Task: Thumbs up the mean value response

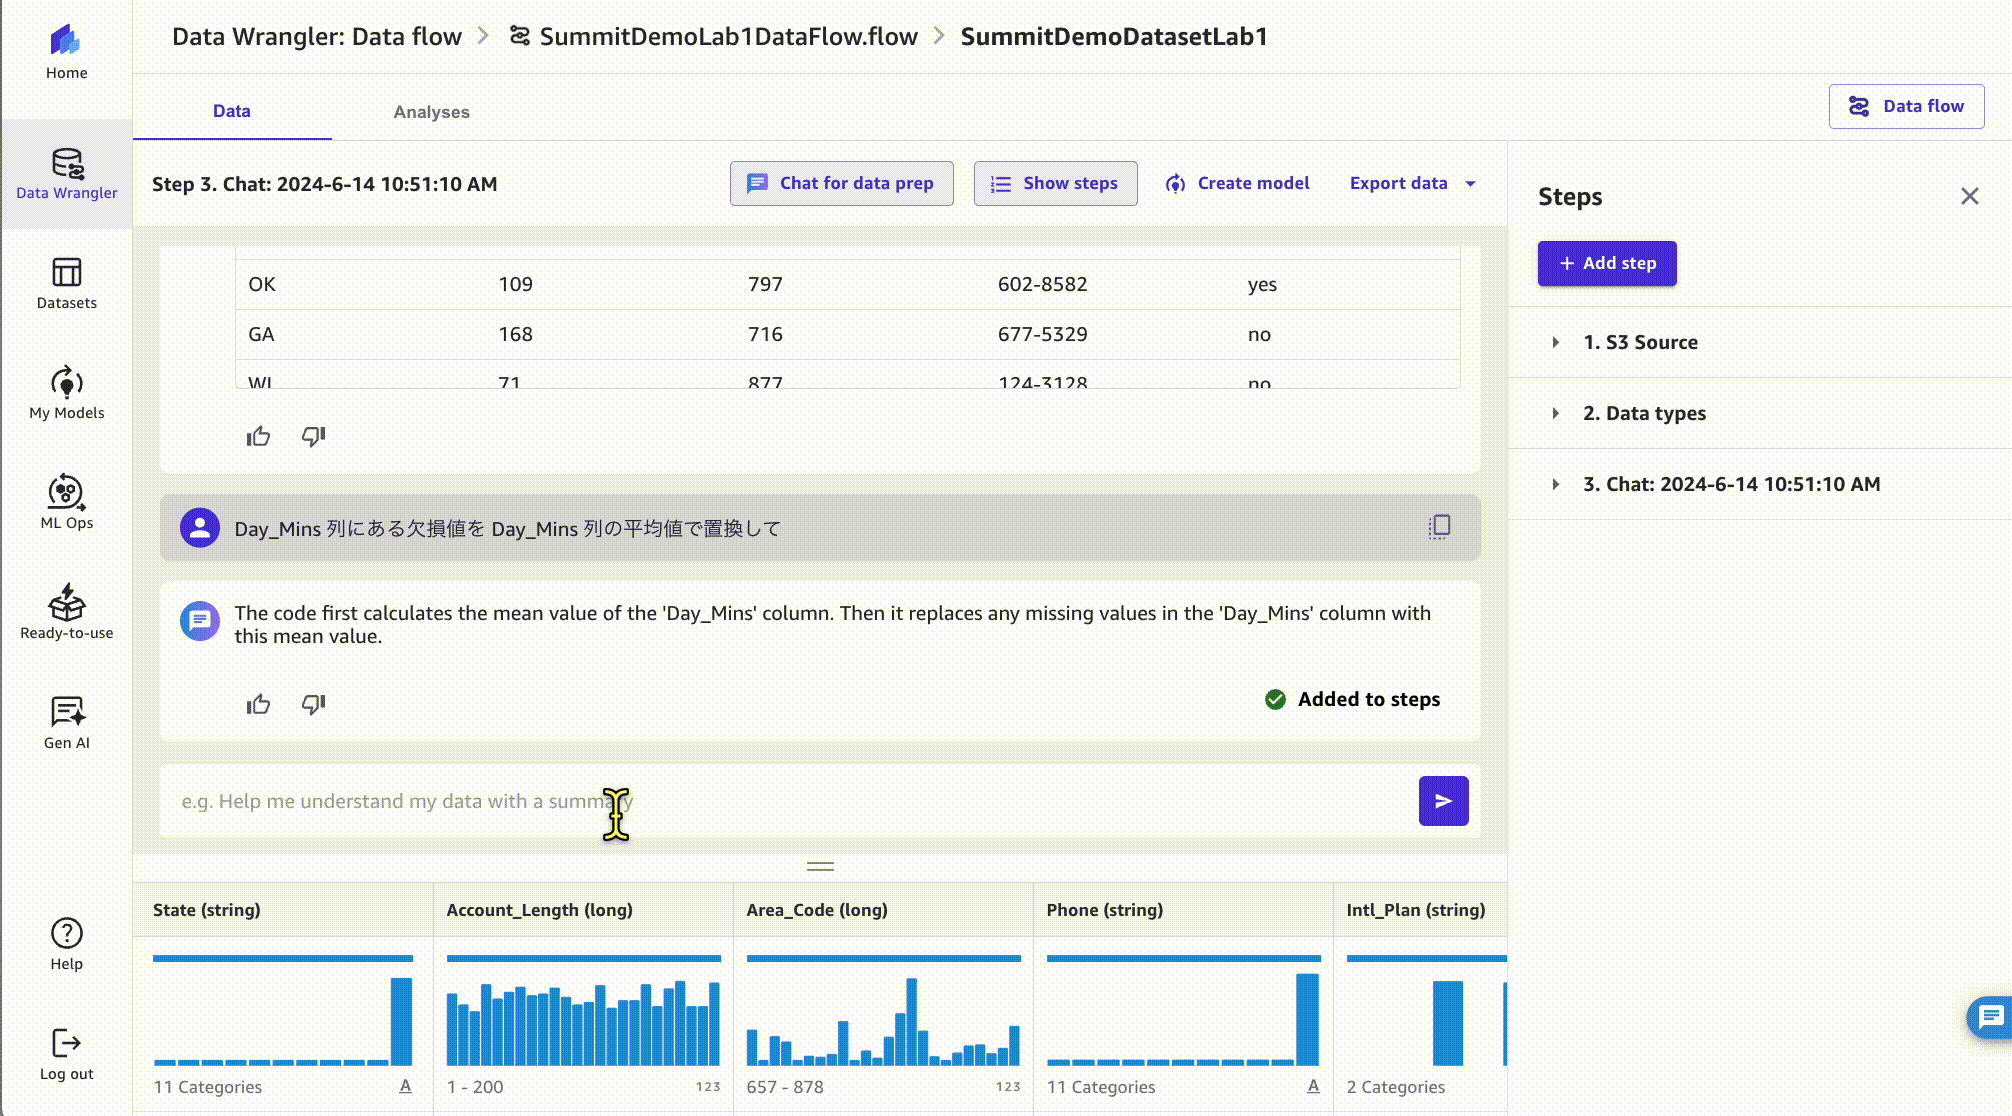Action: tap(258, 705)
